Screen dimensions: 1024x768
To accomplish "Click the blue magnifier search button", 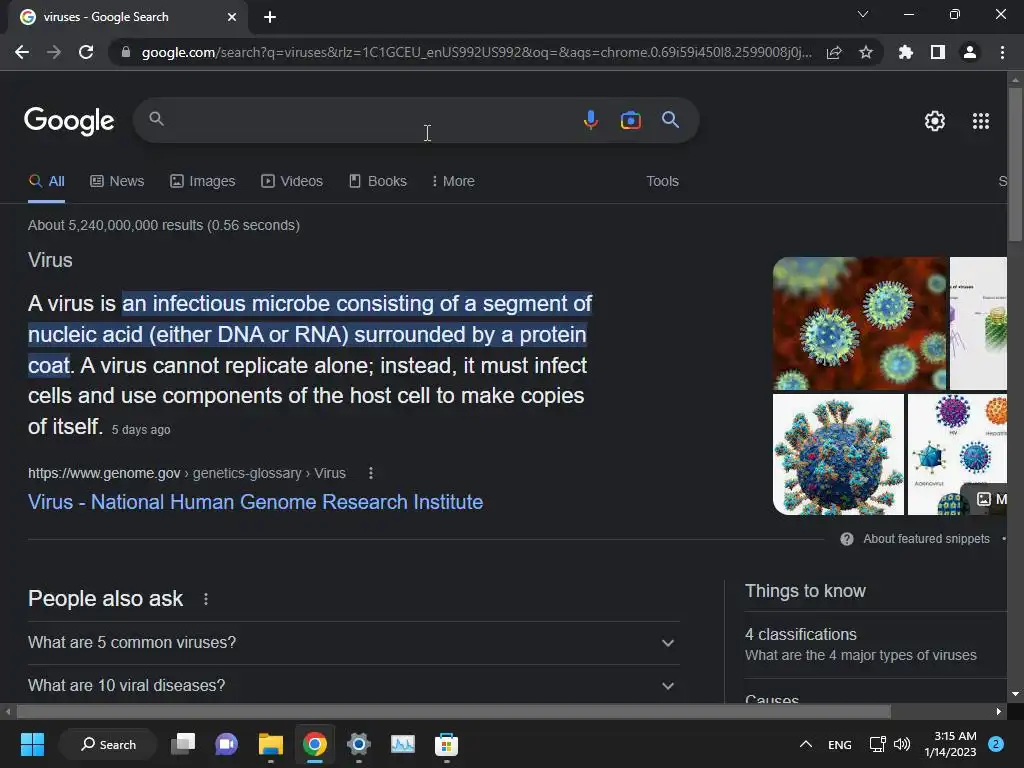I will pos(670,120).
